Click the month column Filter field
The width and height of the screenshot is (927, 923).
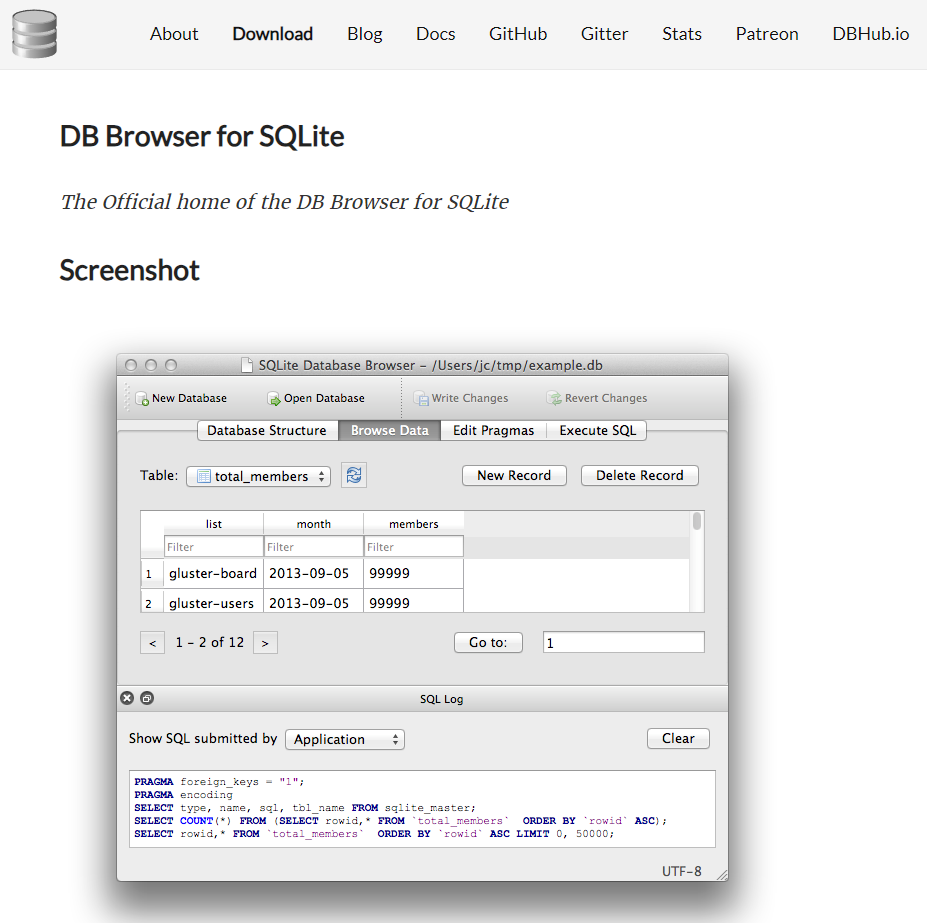[314, 547]
